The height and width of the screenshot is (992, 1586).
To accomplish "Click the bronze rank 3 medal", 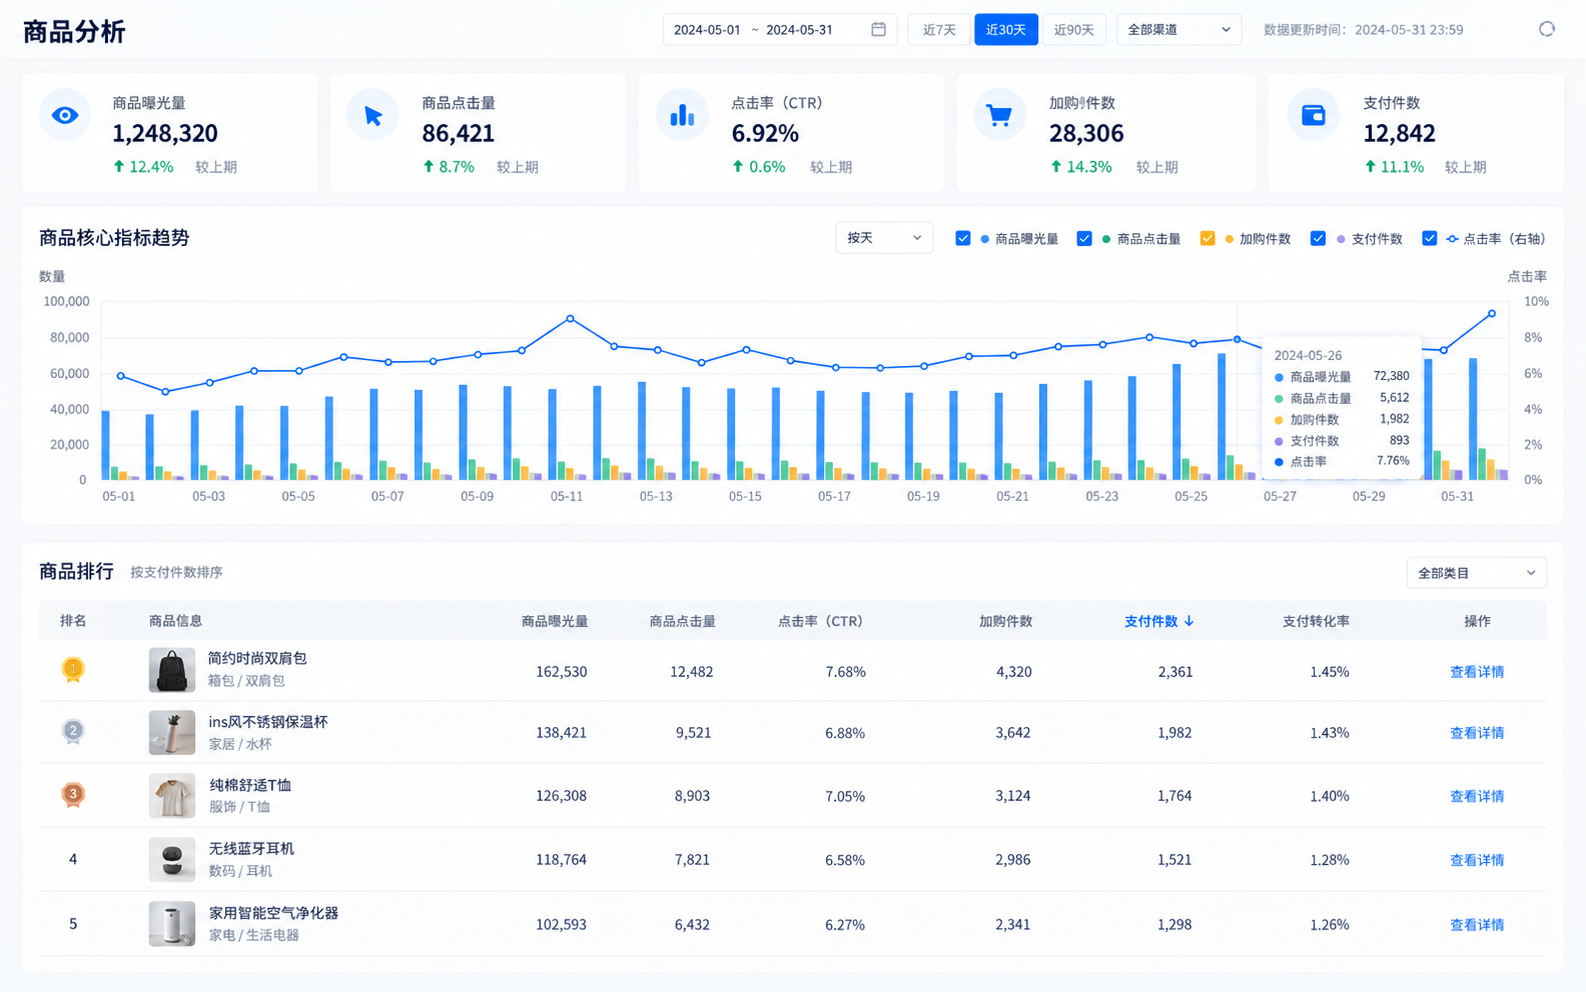I will 73,795.
